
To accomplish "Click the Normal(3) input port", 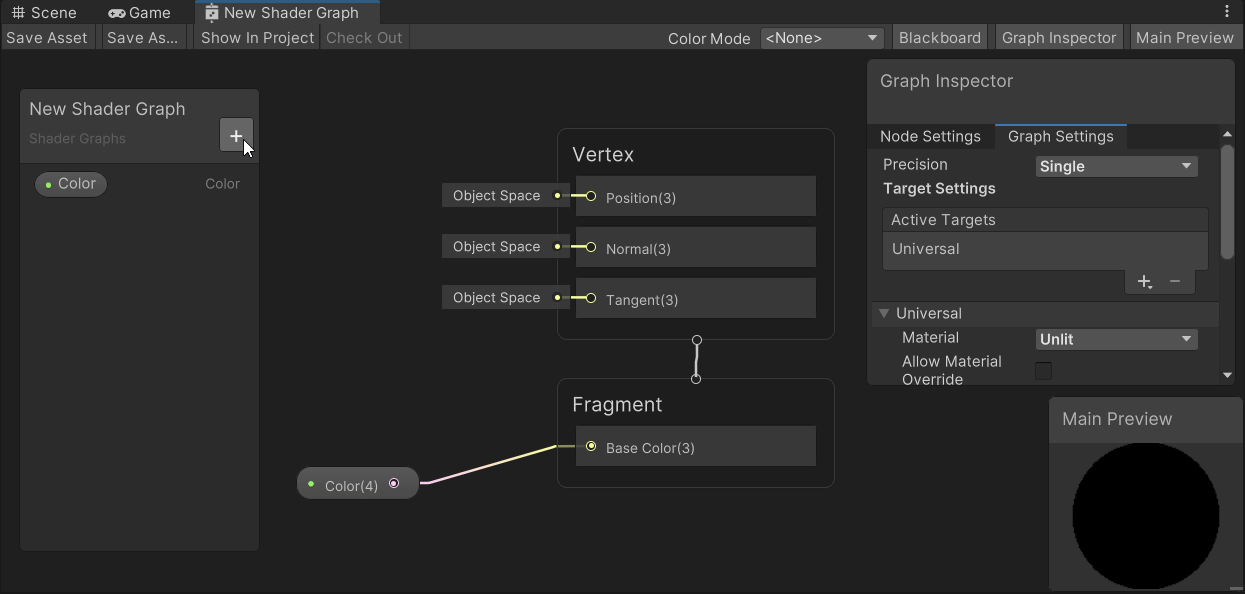I will (591, 247).
